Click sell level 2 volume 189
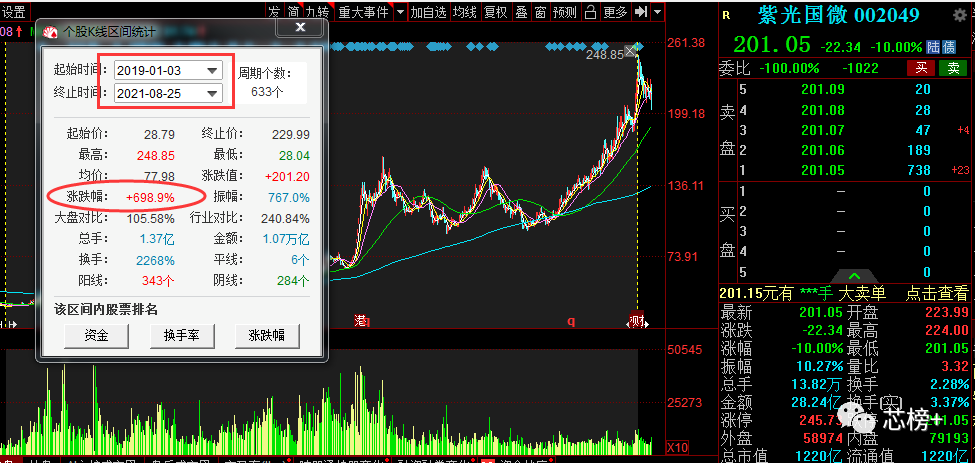 (x=918, y=150)
